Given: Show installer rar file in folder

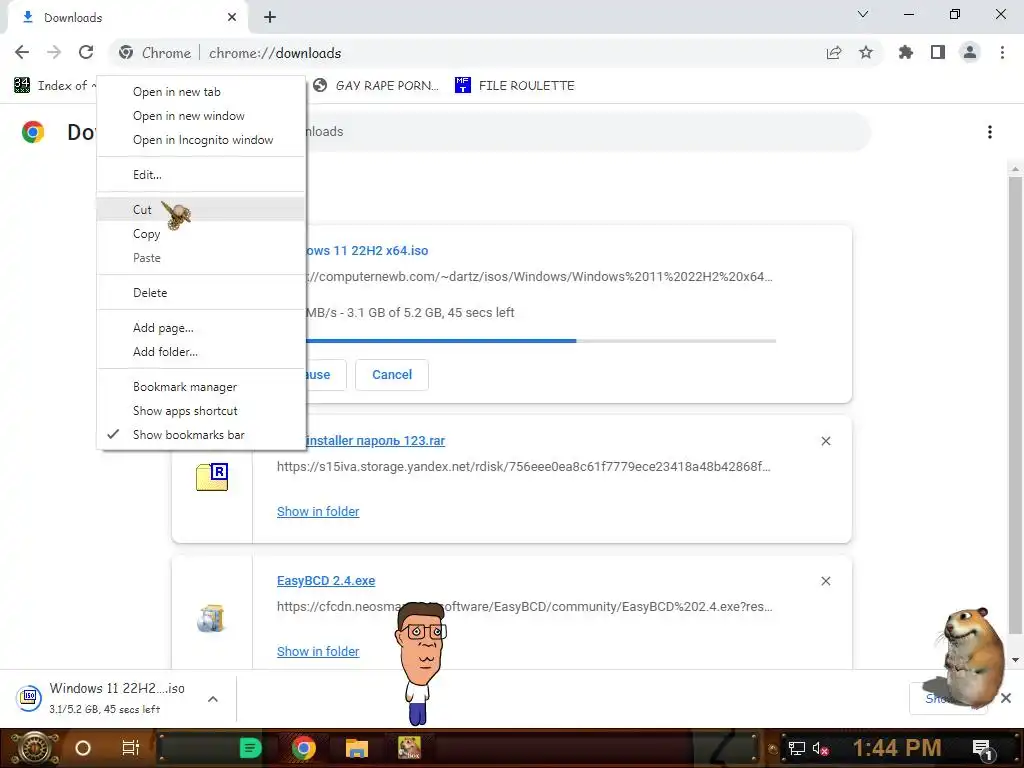Looking at the screenshot, I should coord(318,511).
